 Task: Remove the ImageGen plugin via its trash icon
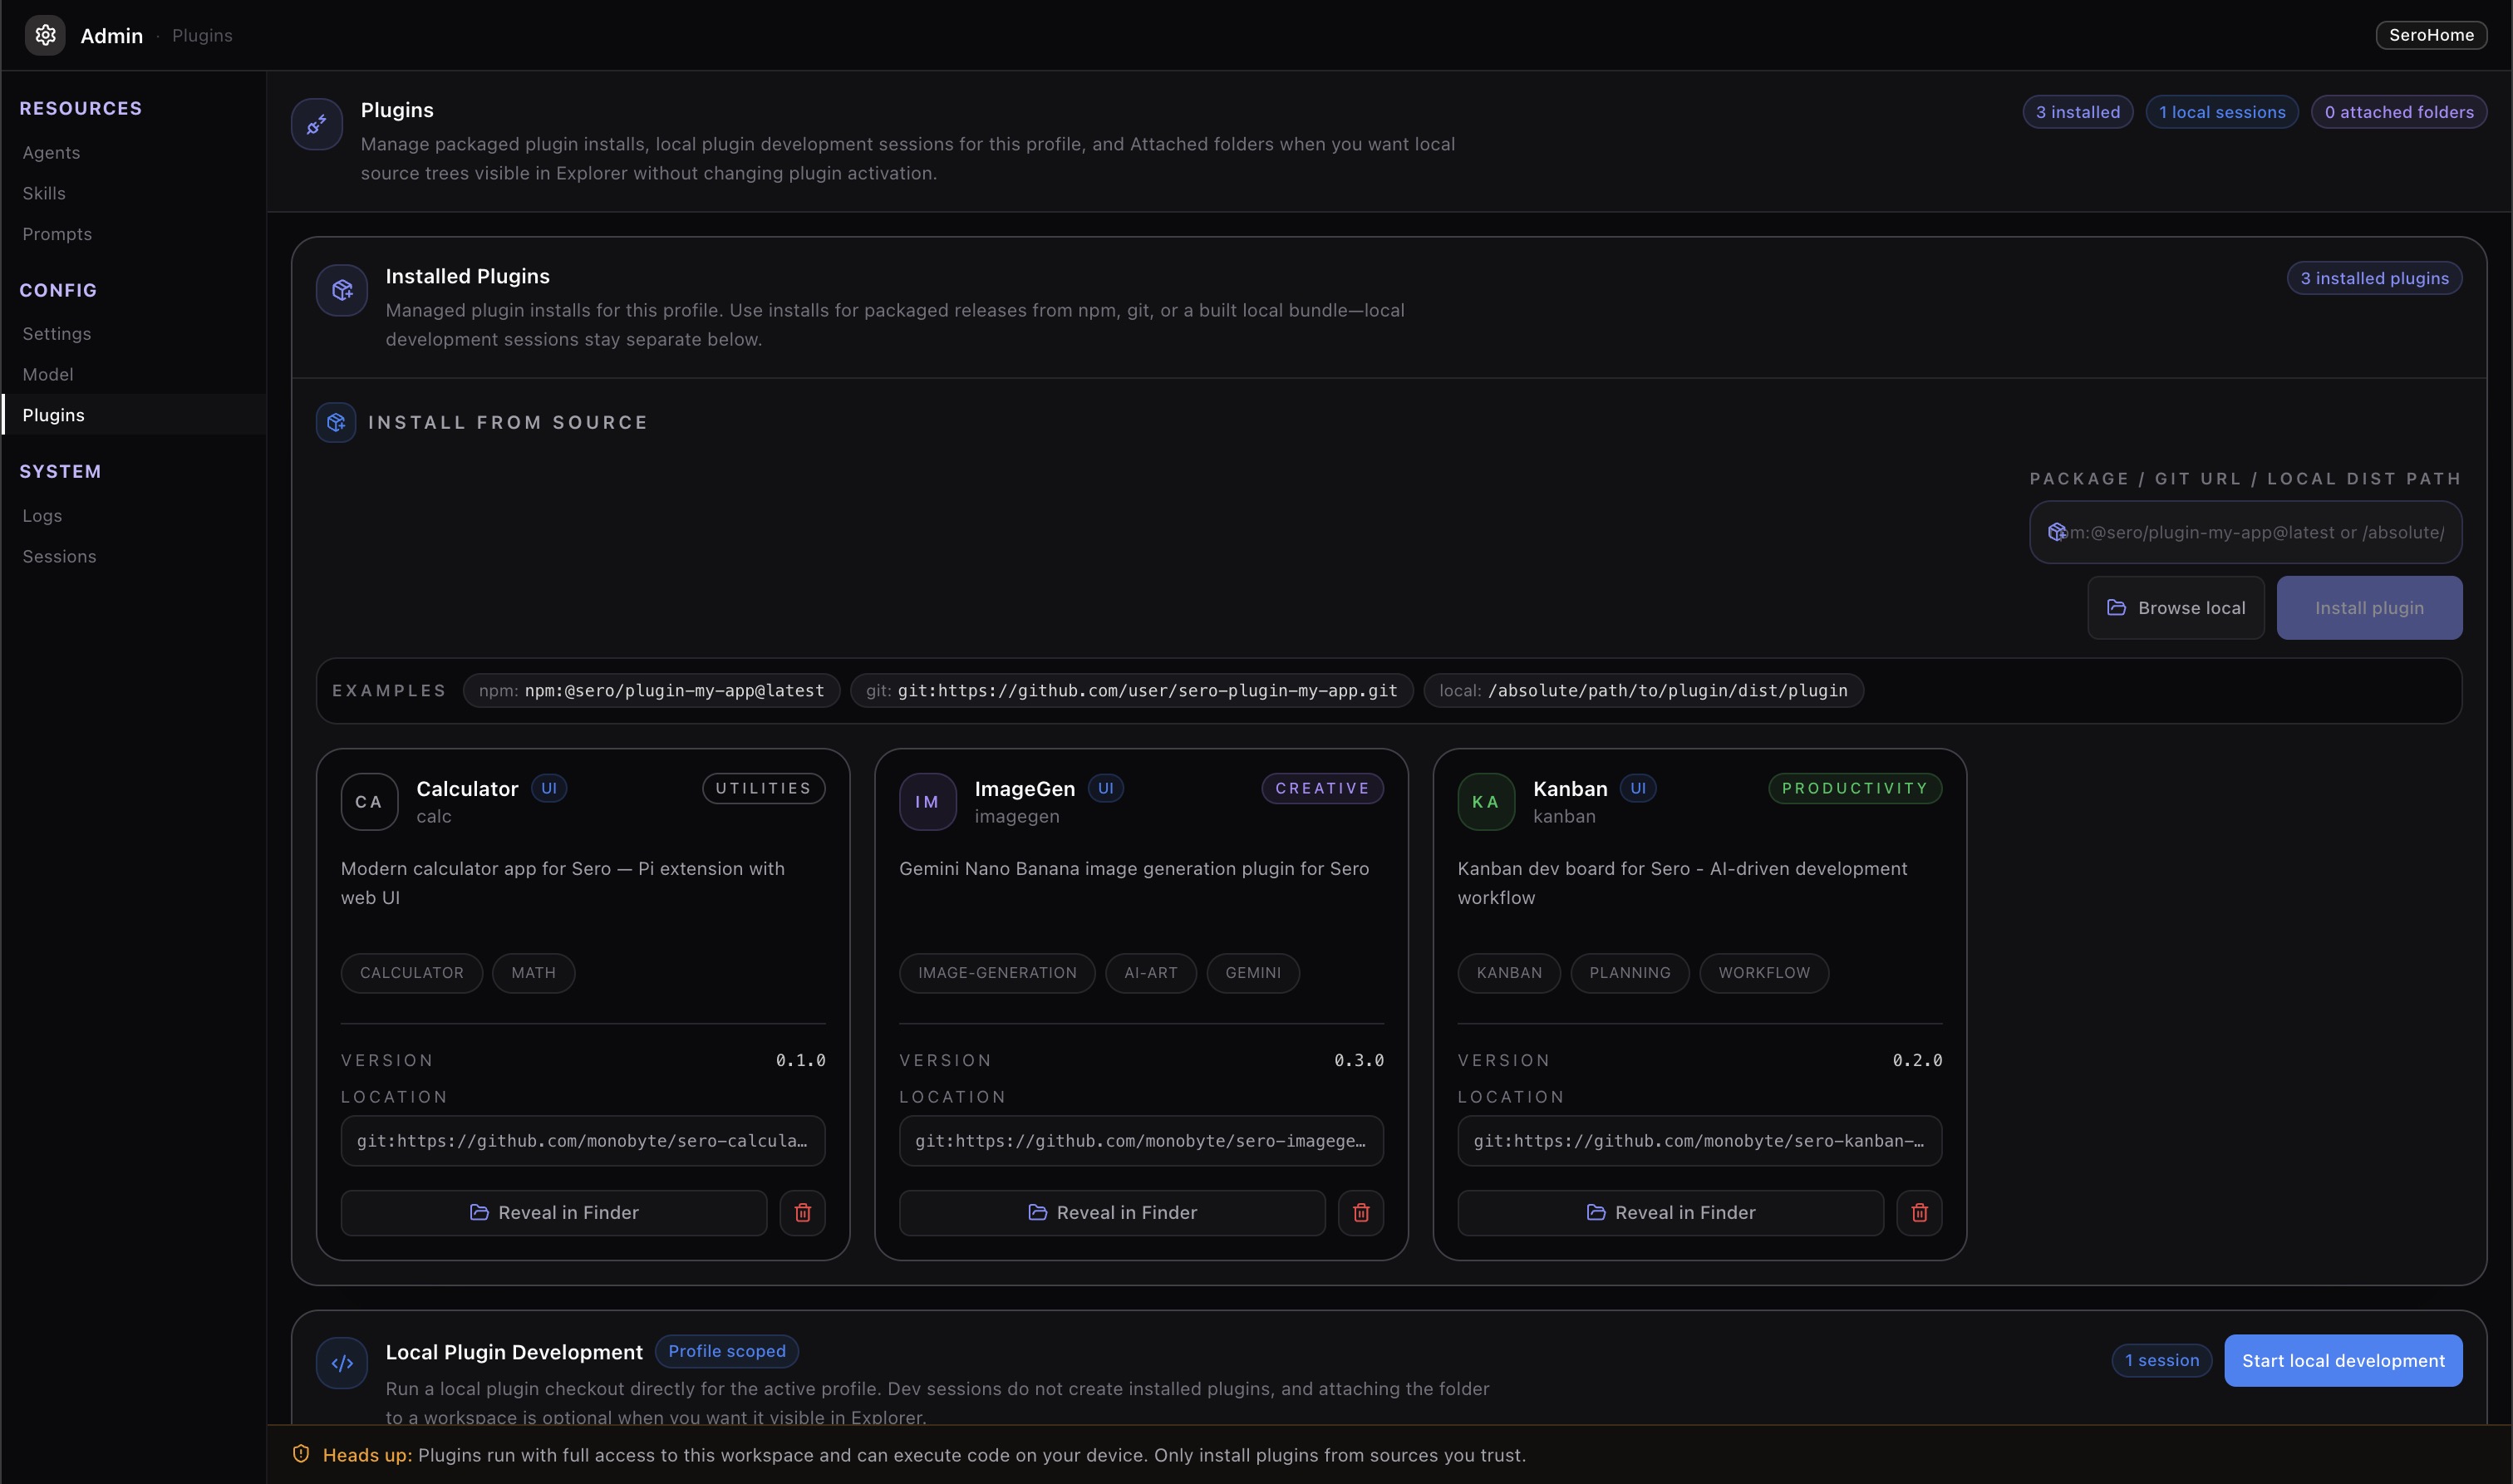pos(1360,1212)
